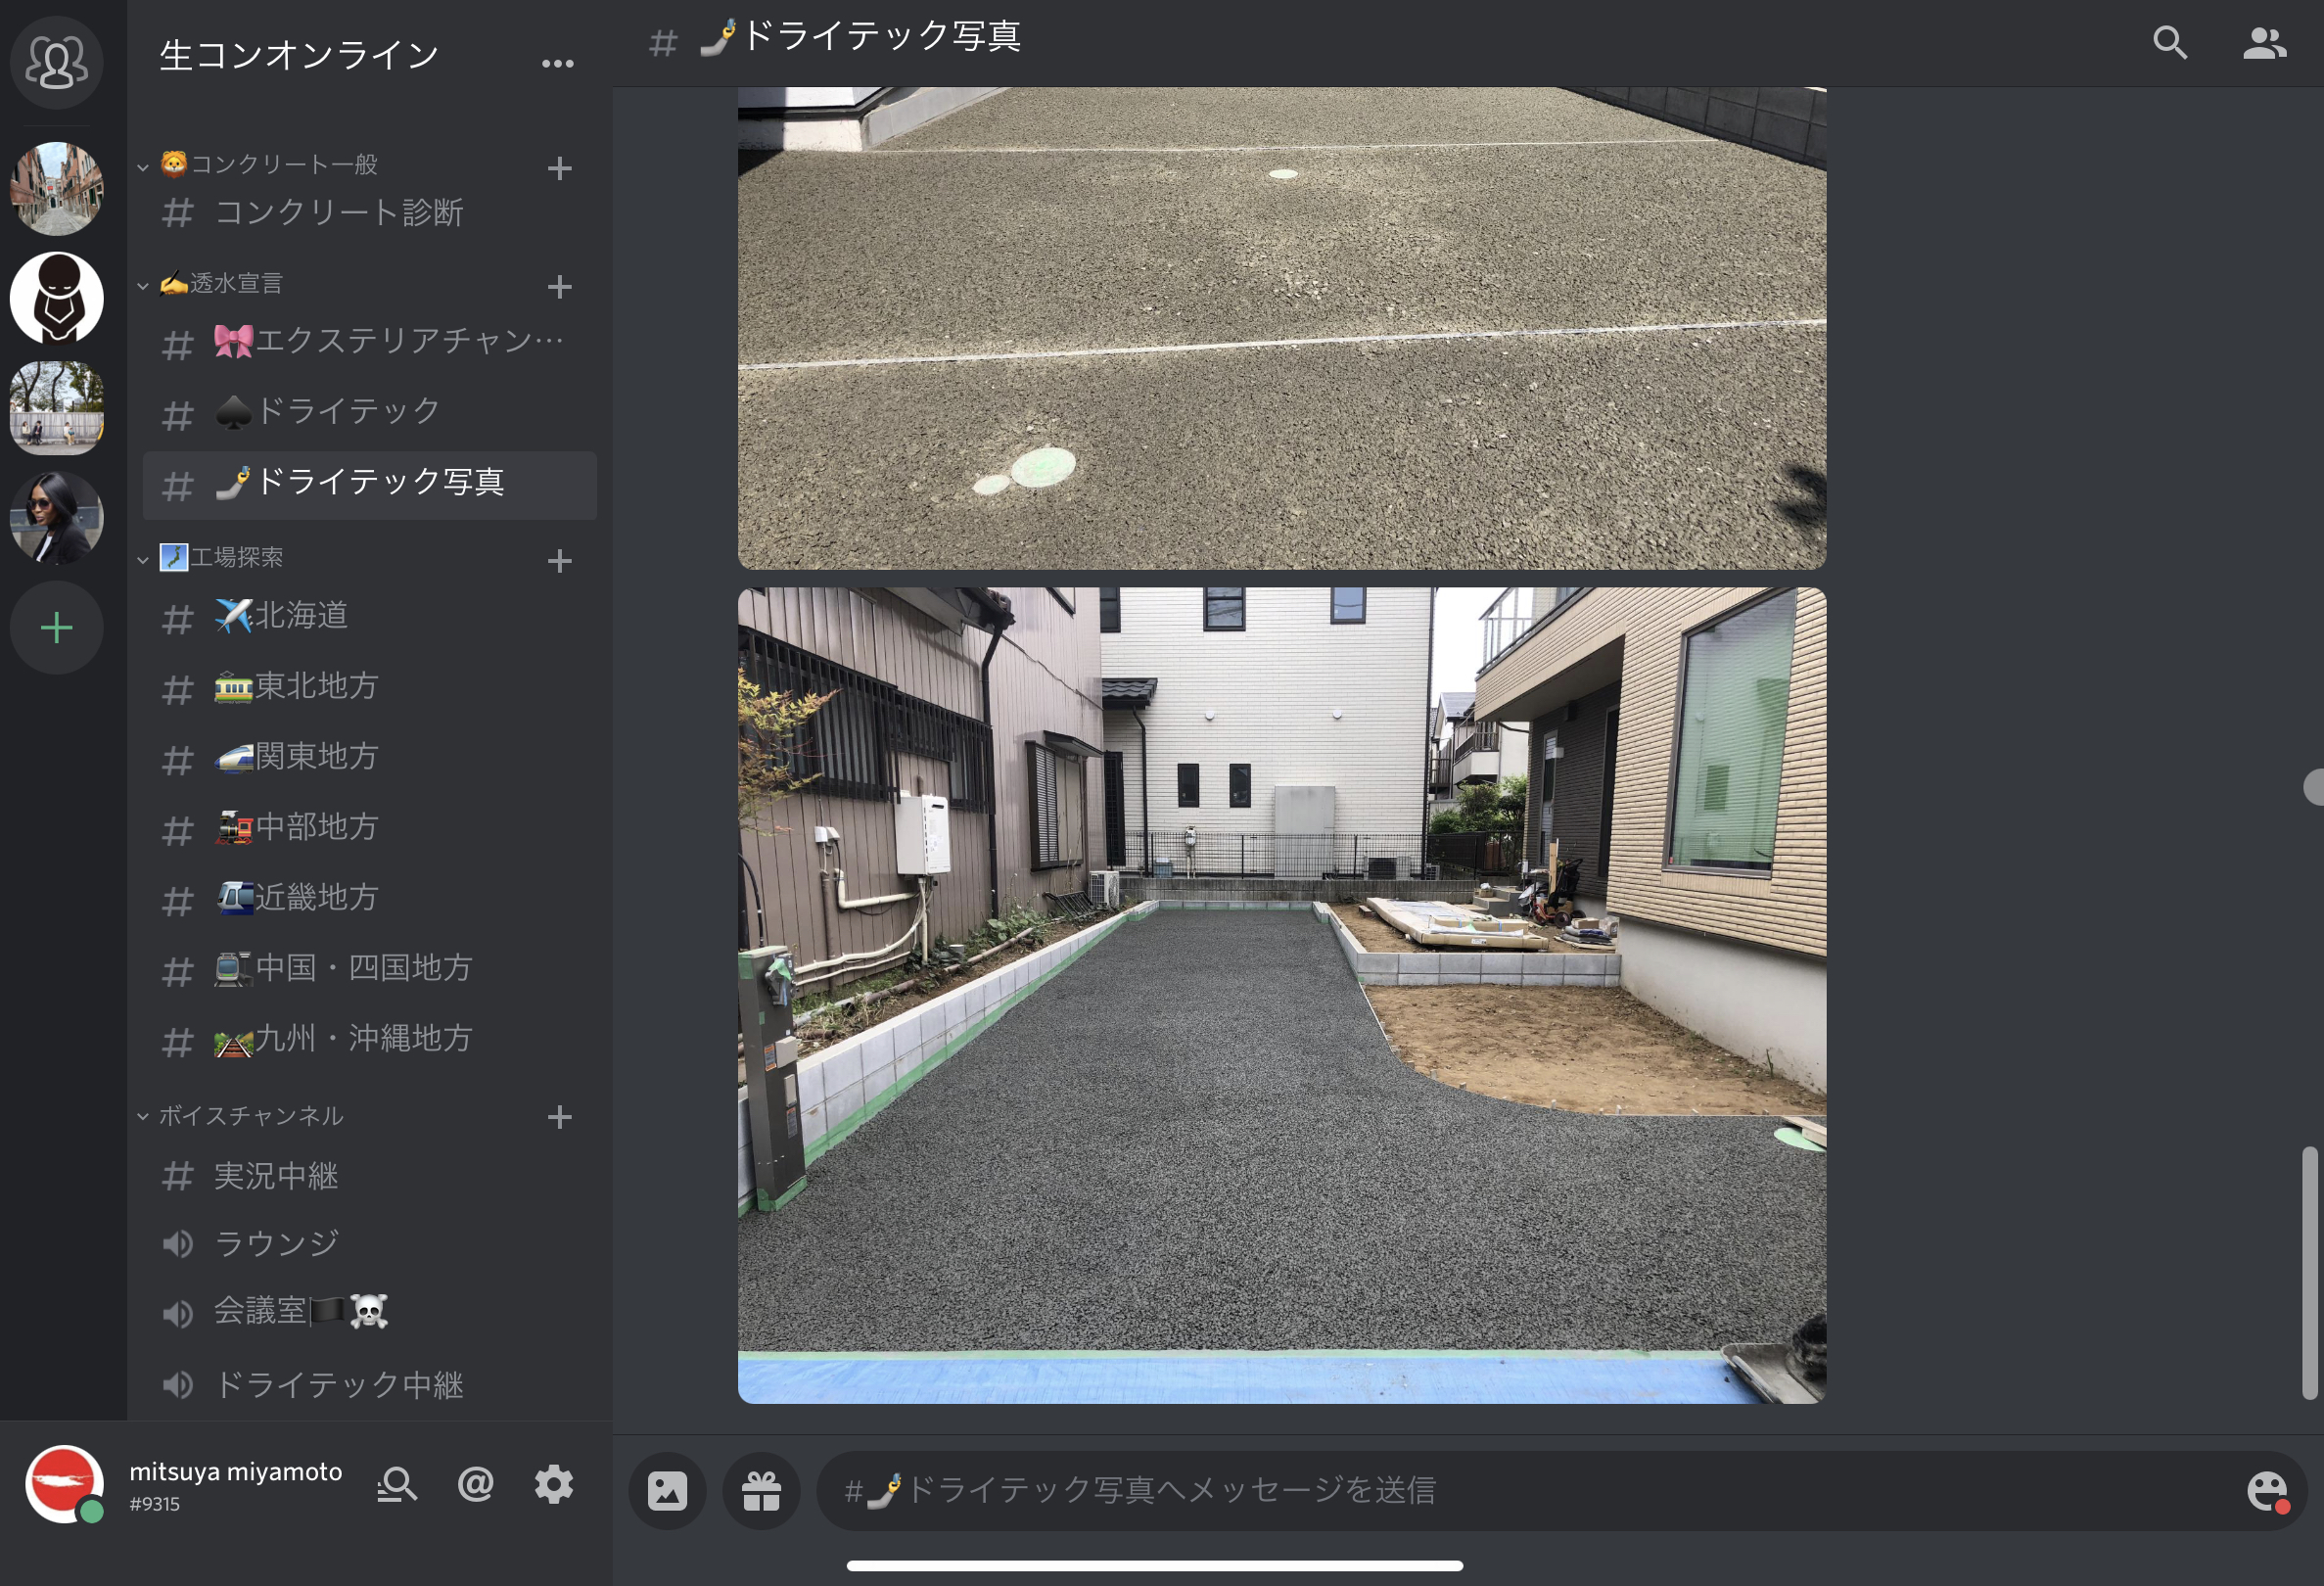Add channel to 工場探索 category

pos(559,561)
